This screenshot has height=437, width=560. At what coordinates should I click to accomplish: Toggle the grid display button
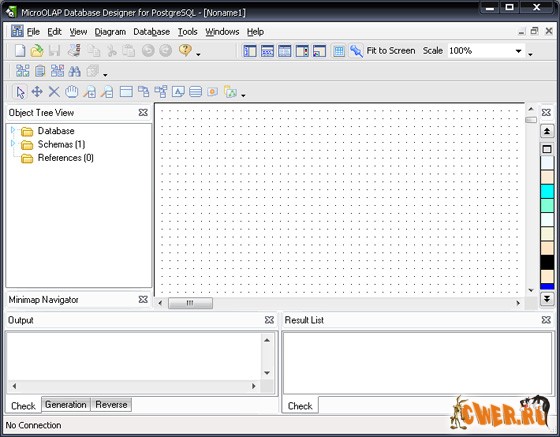click(339, 51)
